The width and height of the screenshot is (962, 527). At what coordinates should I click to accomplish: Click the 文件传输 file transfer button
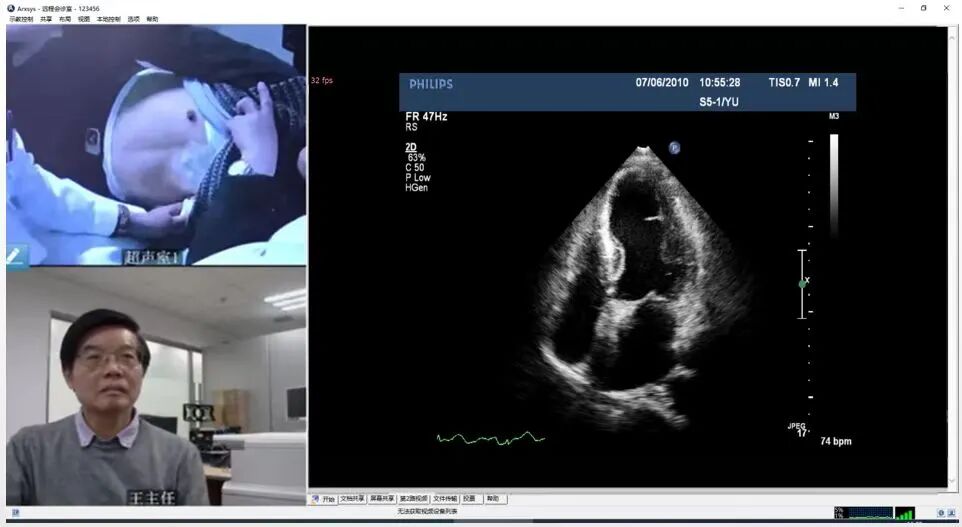[445, 499]
